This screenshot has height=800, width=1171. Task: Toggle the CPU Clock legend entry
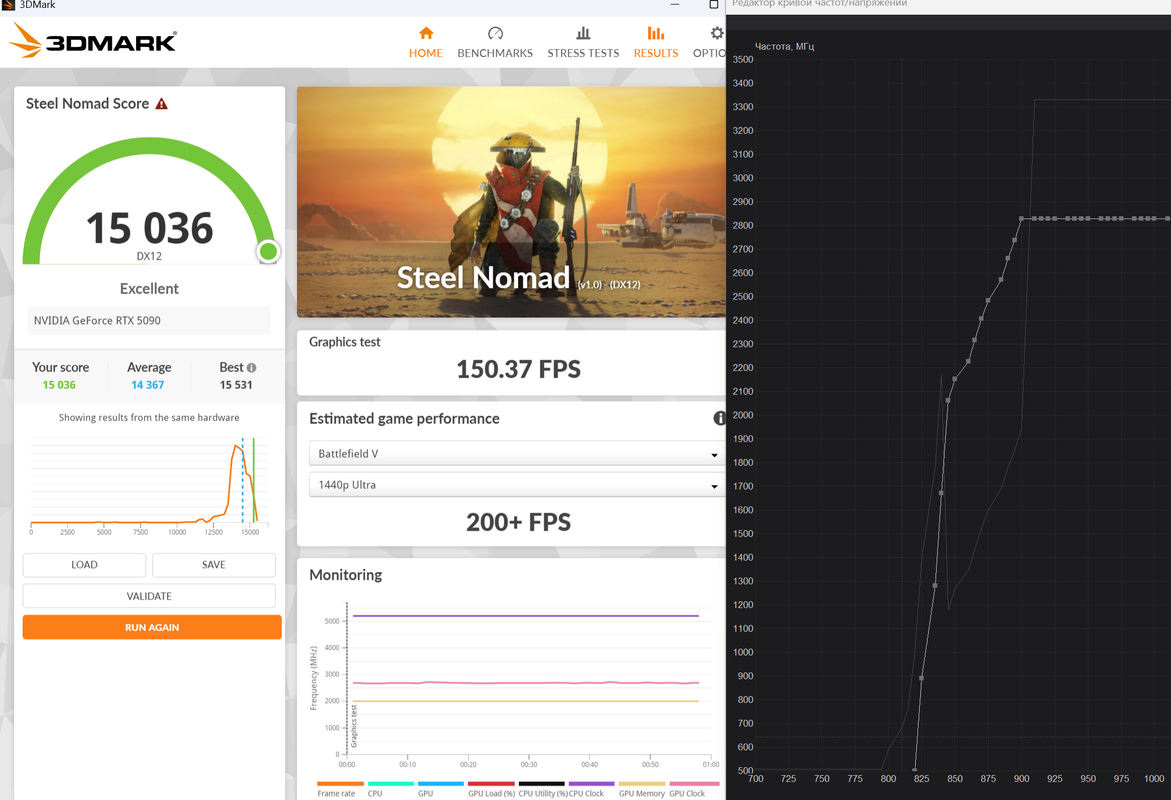click(591, 789)
